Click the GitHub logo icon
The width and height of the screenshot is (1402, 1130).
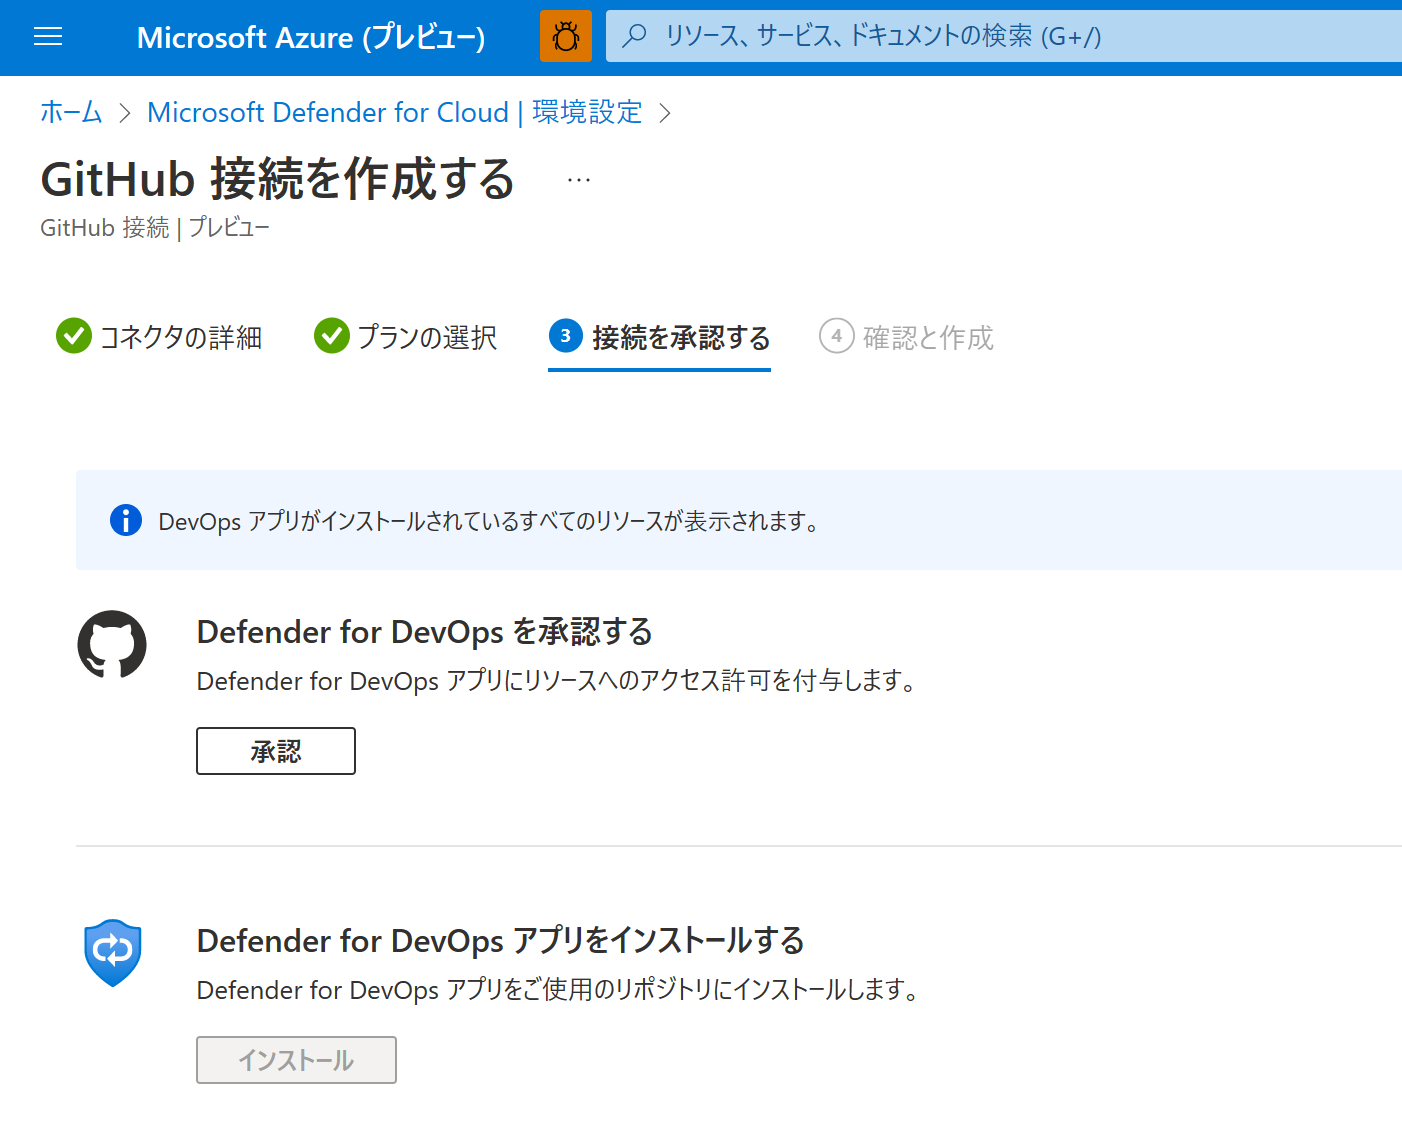[111, 645]
